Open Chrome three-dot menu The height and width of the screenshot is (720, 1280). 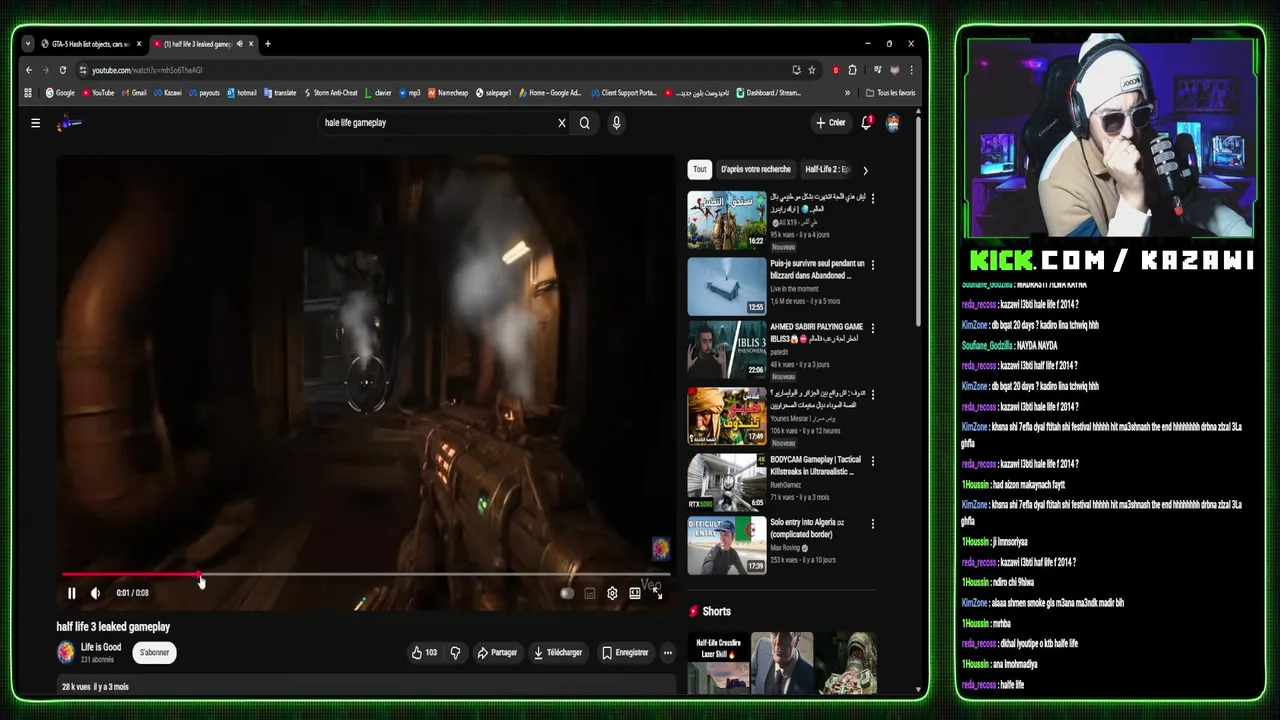911,70
